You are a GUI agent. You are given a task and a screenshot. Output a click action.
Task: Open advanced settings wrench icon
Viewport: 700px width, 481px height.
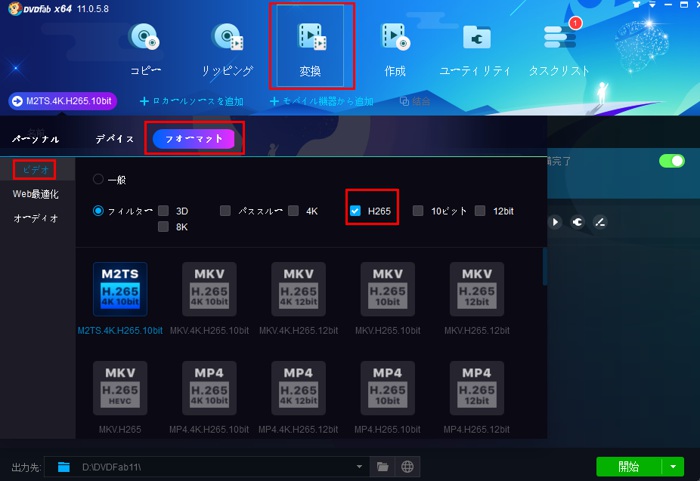click(x=577, y=222)
